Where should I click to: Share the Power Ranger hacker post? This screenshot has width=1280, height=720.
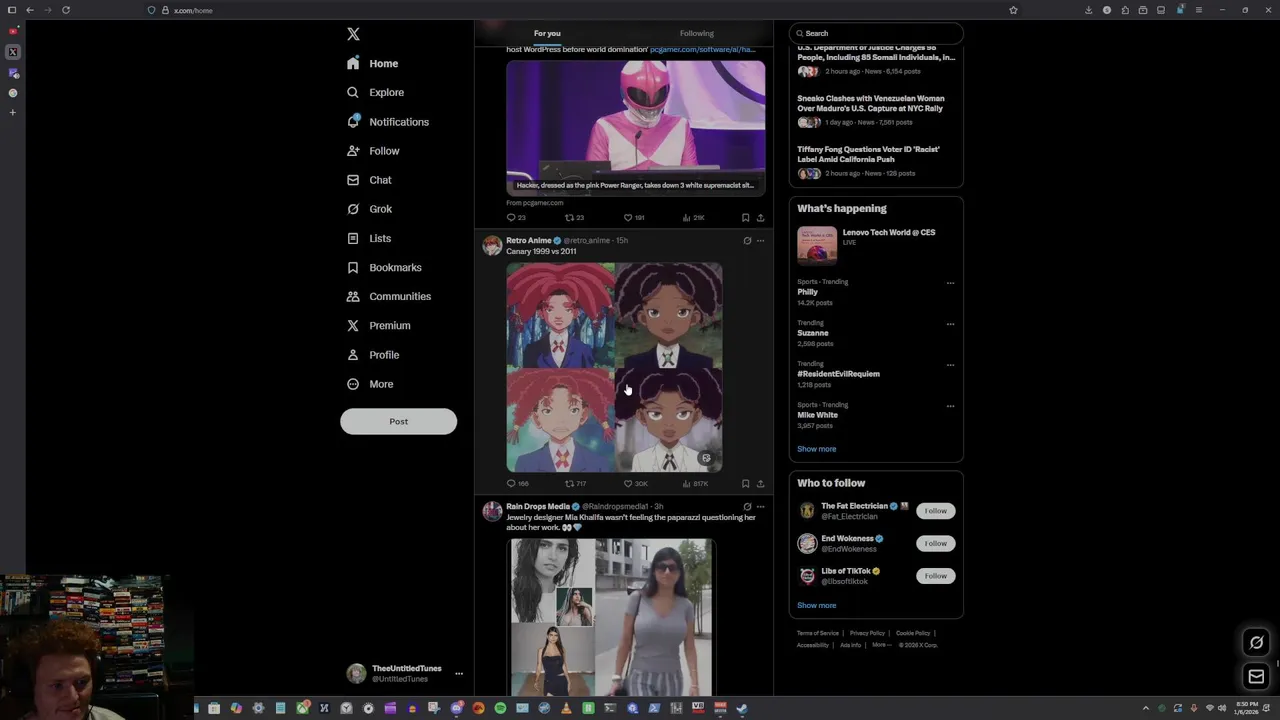(760, 218)
